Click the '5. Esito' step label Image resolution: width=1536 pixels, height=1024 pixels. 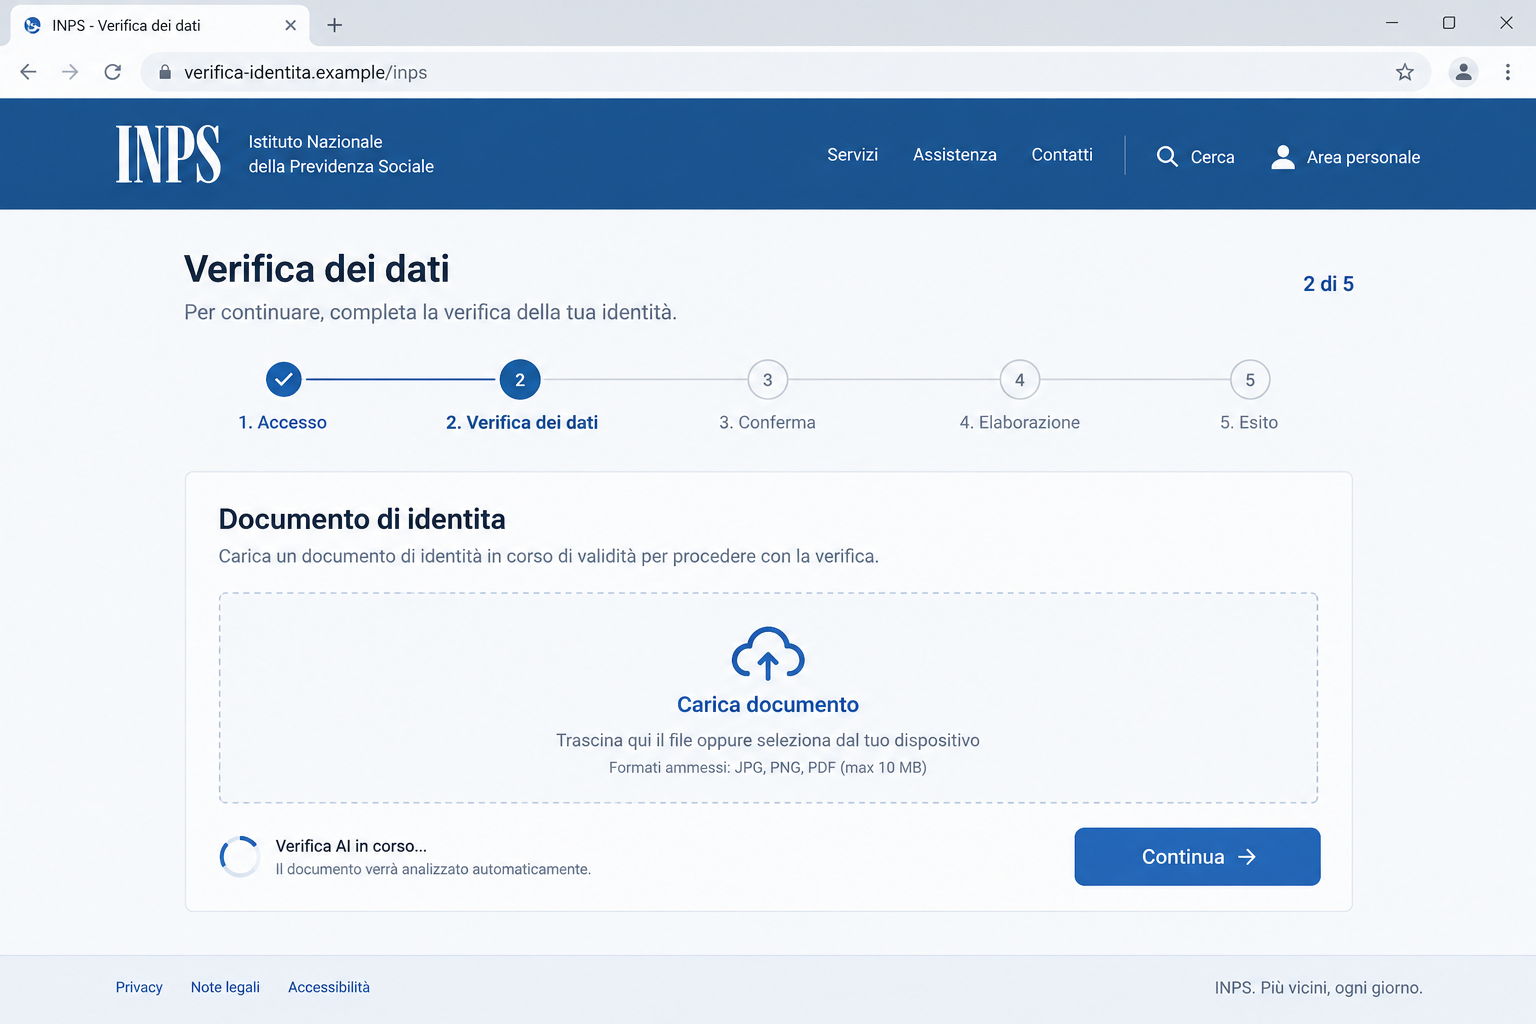pyautogui.click(x=1249, y=422)
